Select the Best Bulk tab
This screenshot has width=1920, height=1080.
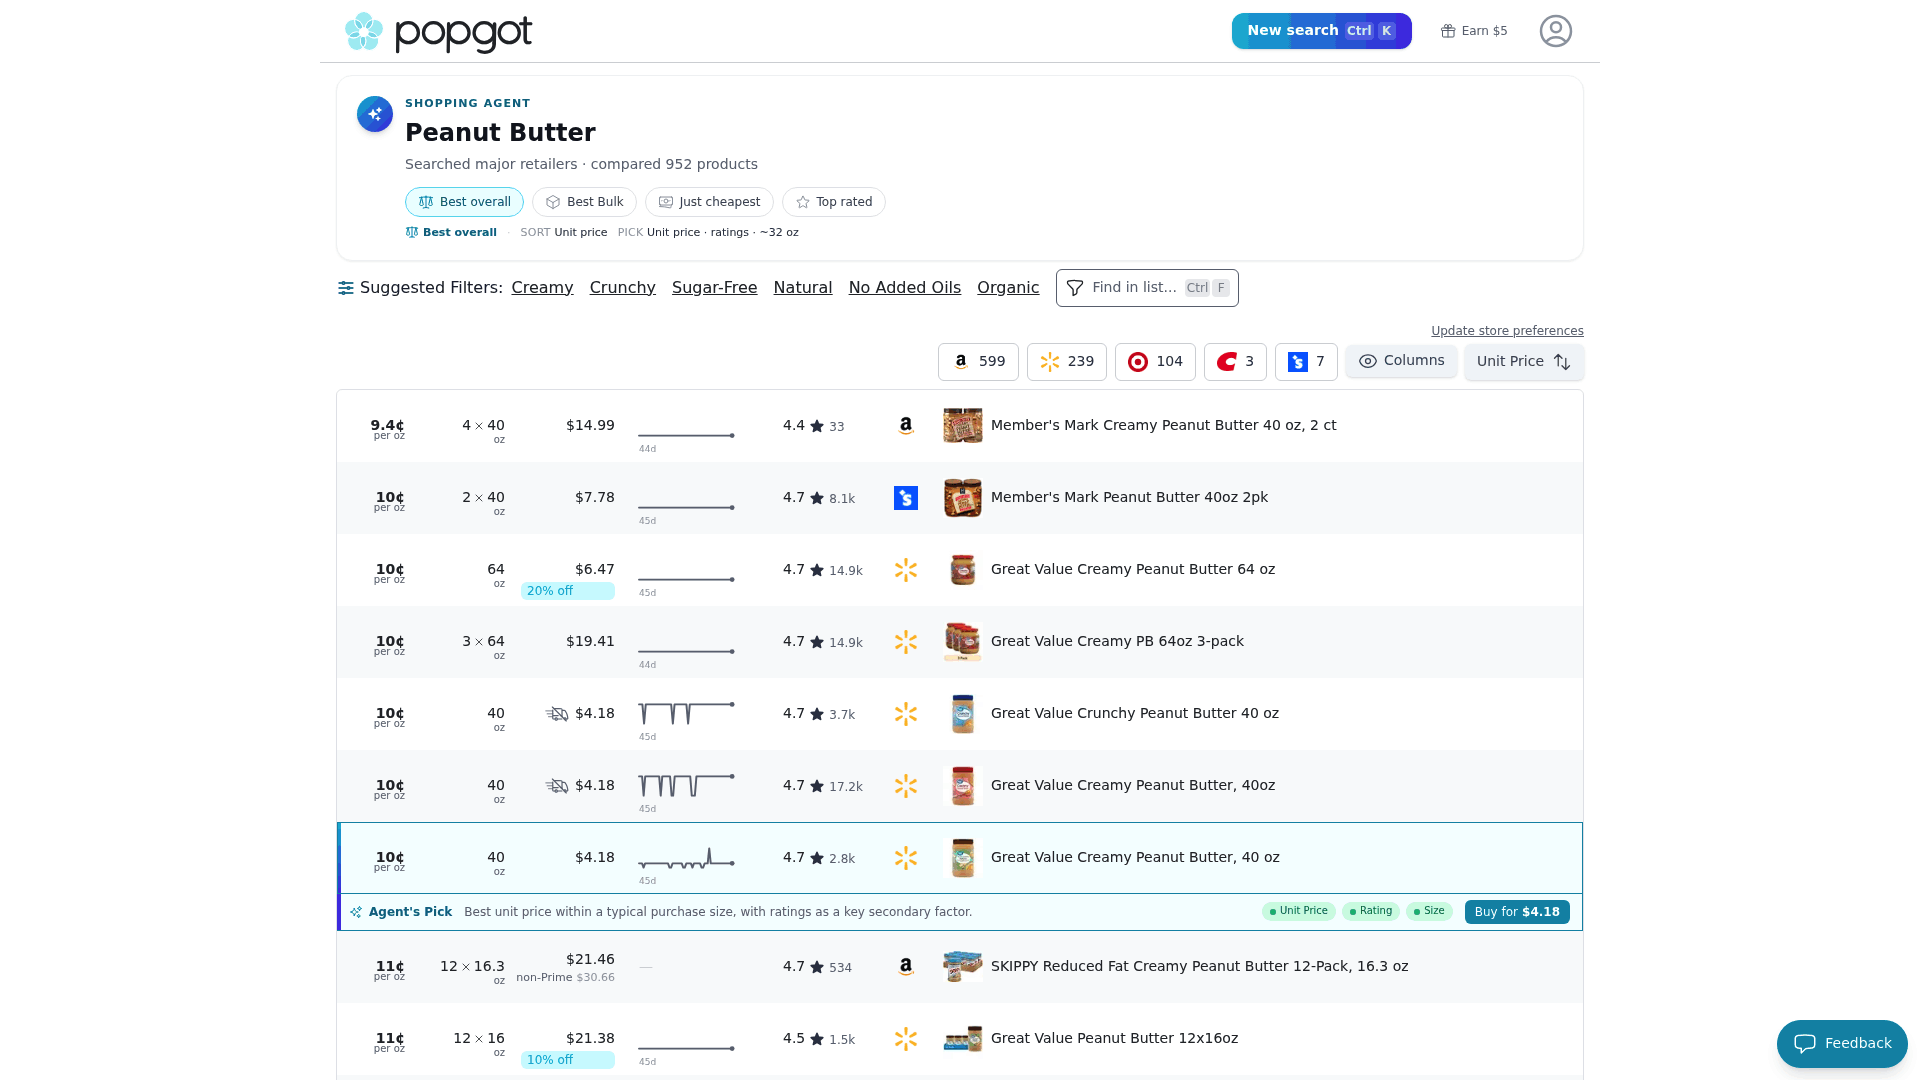click(584, 202)
